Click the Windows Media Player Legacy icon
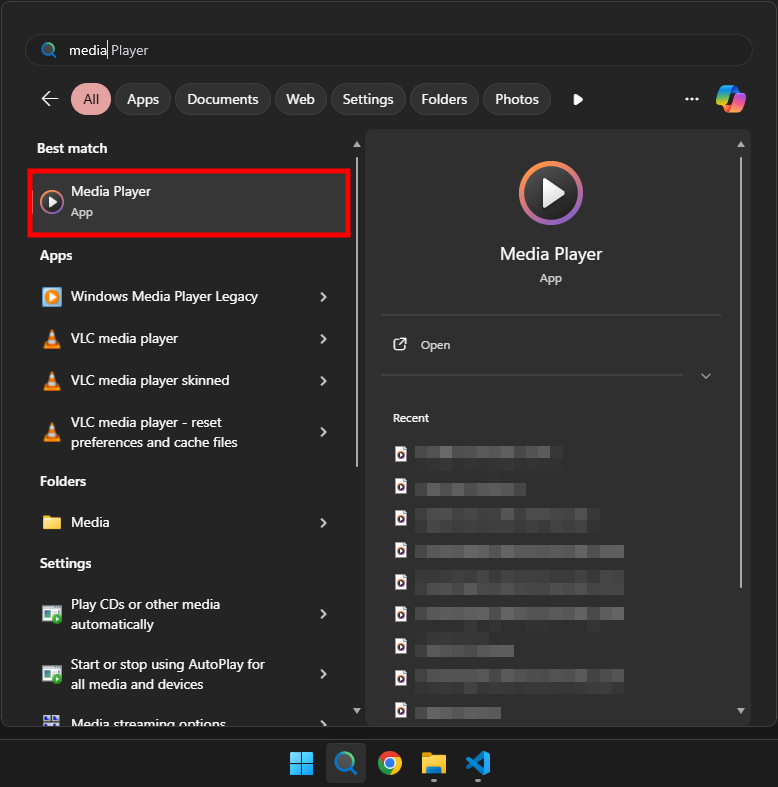This screenshot has width=778, height=787. (52, 297)
